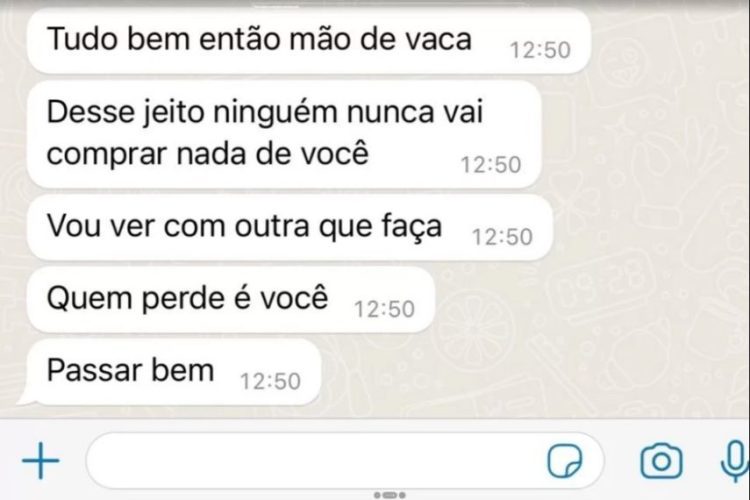Select the 'Desse jeito ninguém nunca vai' message
Viewport: 750px width, 500px height.
[284, 134]
